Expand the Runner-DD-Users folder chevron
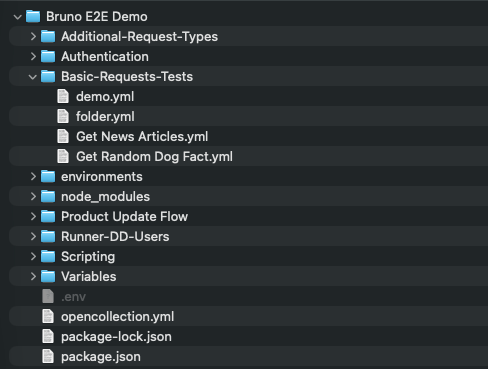This screenshot has width=488, height=369. click(33, 236)
